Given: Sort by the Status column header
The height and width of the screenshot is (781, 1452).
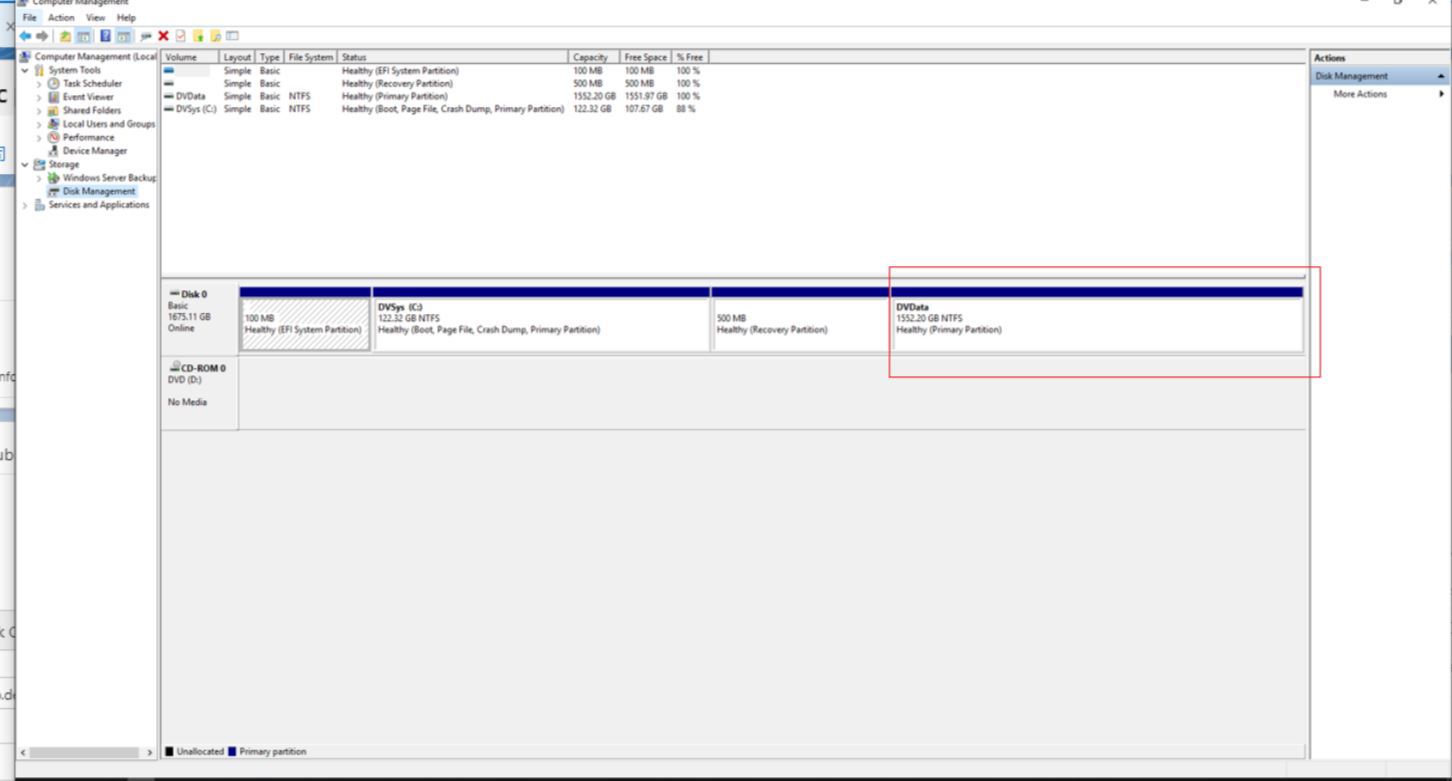Looking at the screenshot, I should pyautogui.click(x=453, y=58).
